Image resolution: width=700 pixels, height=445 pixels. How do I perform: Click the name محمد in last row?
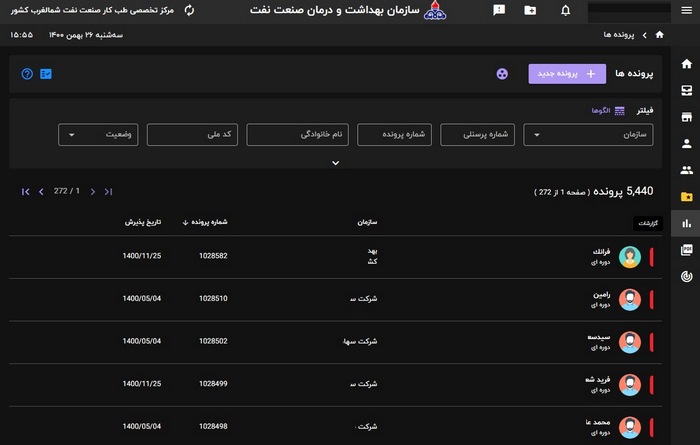[598, 422]
